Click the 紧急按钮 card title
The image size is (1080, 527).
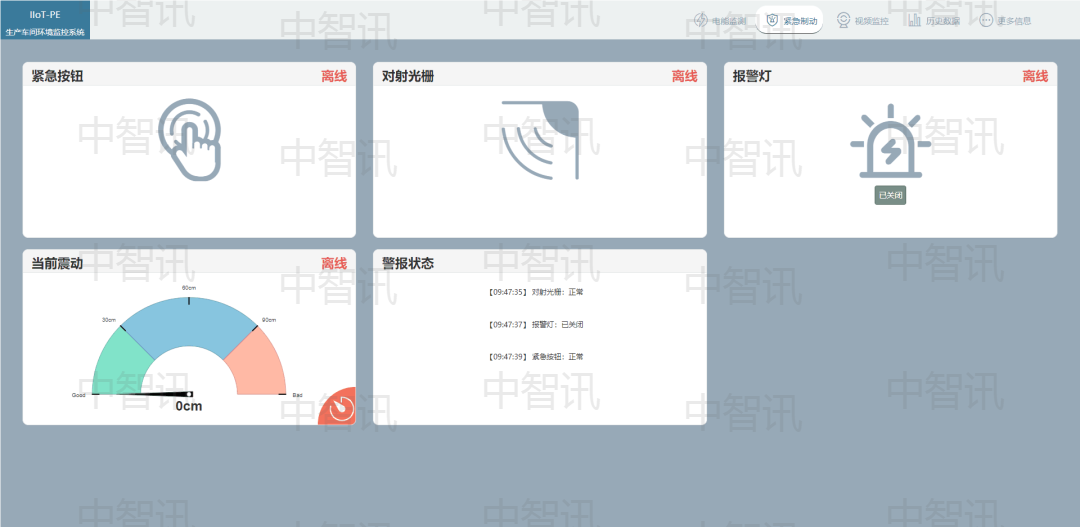click(x=57, y=76)
